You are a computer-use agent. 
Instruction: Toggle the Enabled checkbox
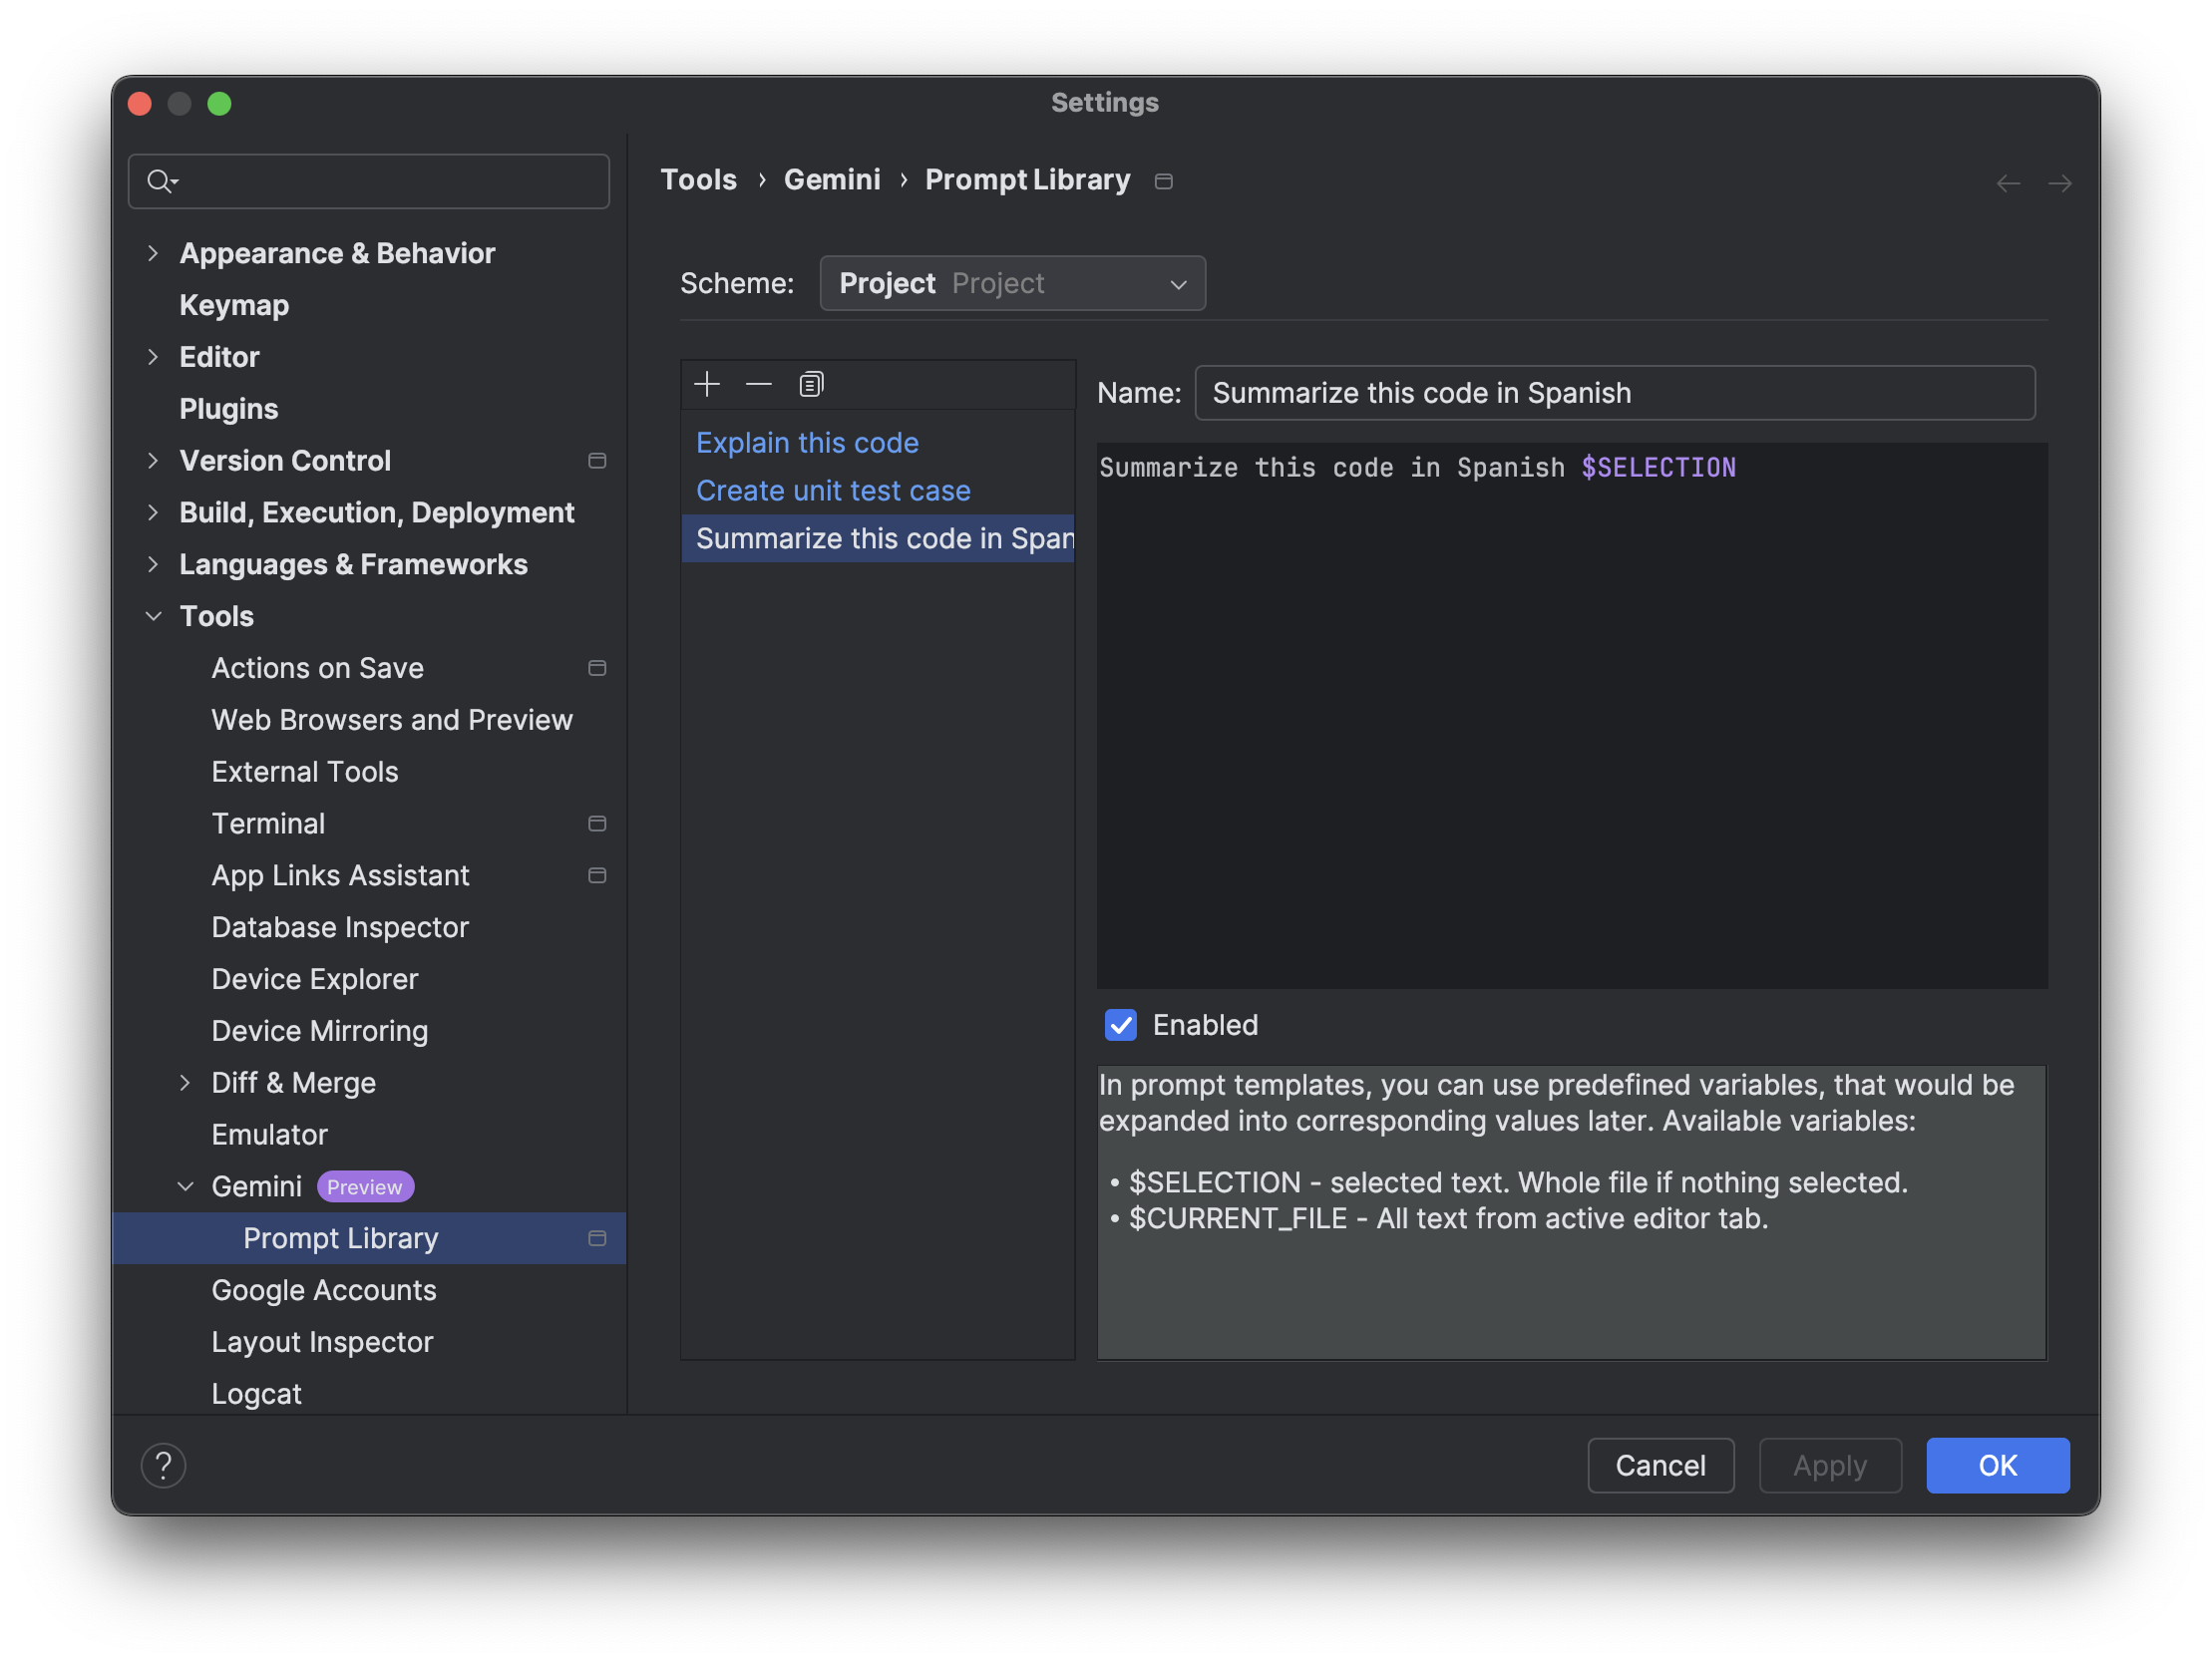(x=1122, y=1025)
